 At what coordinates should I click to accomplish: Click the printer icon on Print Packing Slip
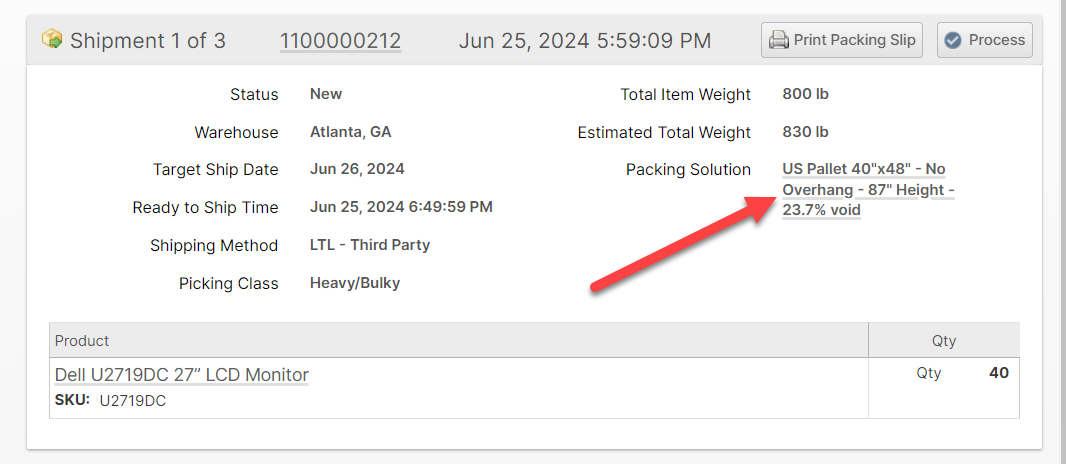(x=779, y=40)
